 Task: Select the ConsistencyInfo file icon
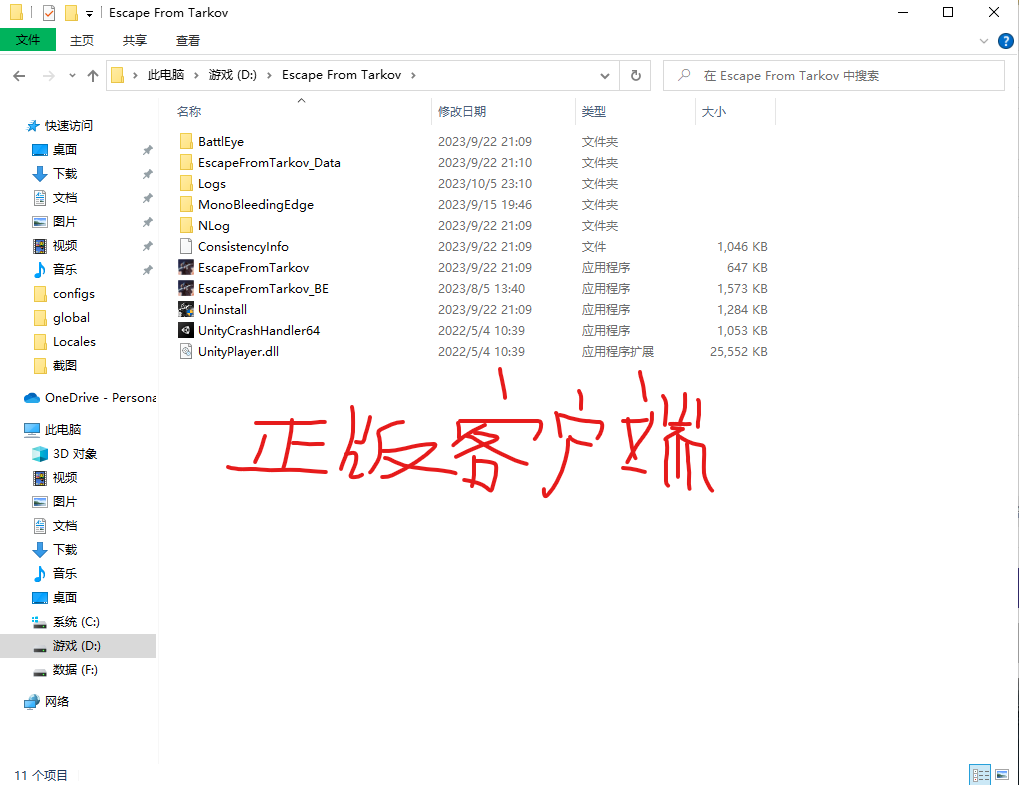point(186,246)
